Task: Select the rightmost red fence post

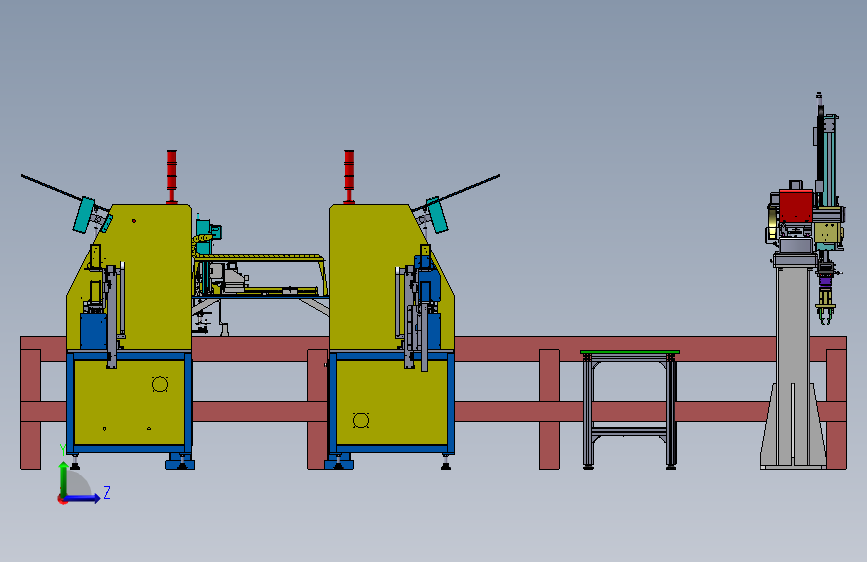Action: [x=837, y=409]
